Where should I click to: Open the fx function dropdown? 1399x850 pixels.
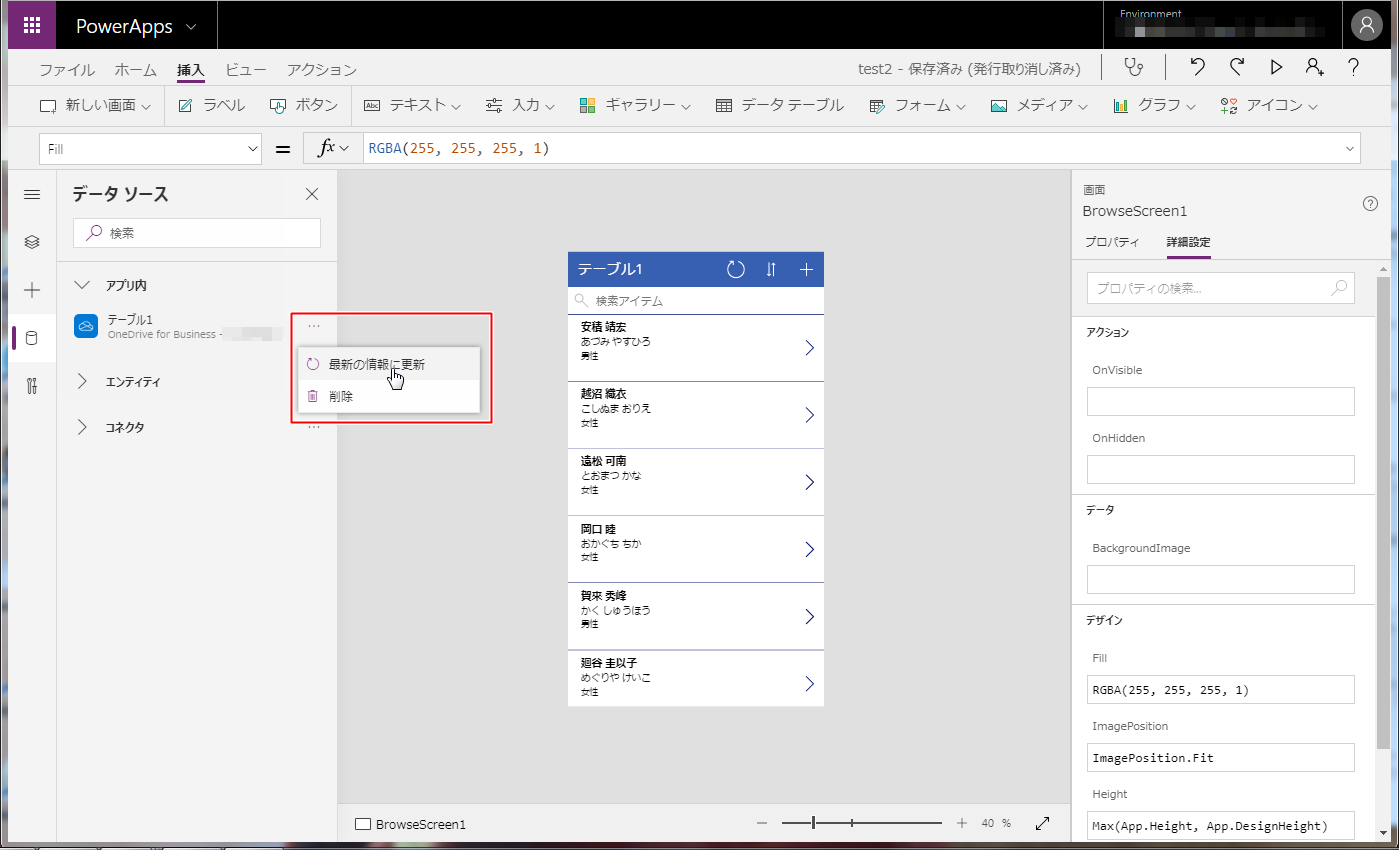(332, 149)
